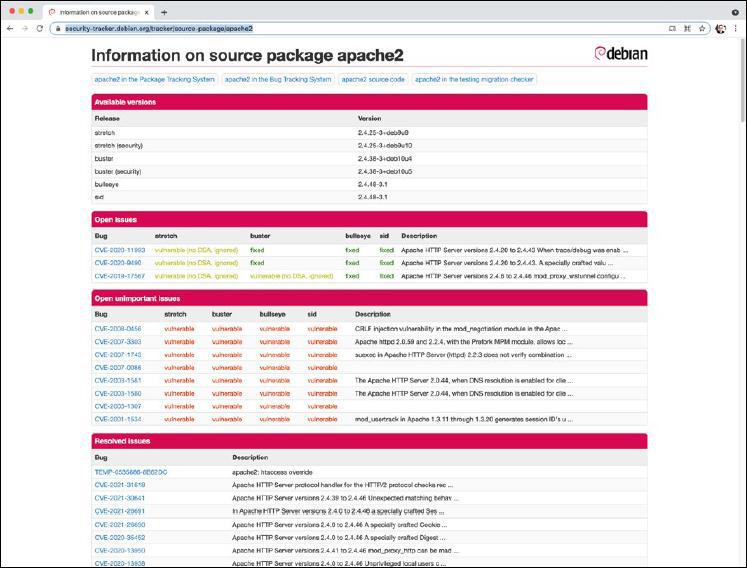Open the browser three-dot menu
747x568 pixels.
pyautogui.click(x=736, y=29)
